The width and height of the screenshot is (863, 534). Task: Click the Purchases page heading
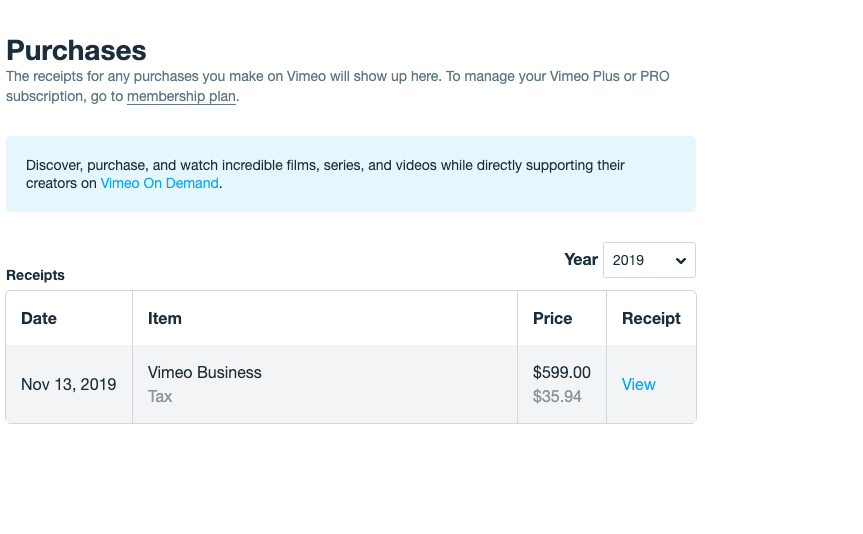tap(77, 51)
